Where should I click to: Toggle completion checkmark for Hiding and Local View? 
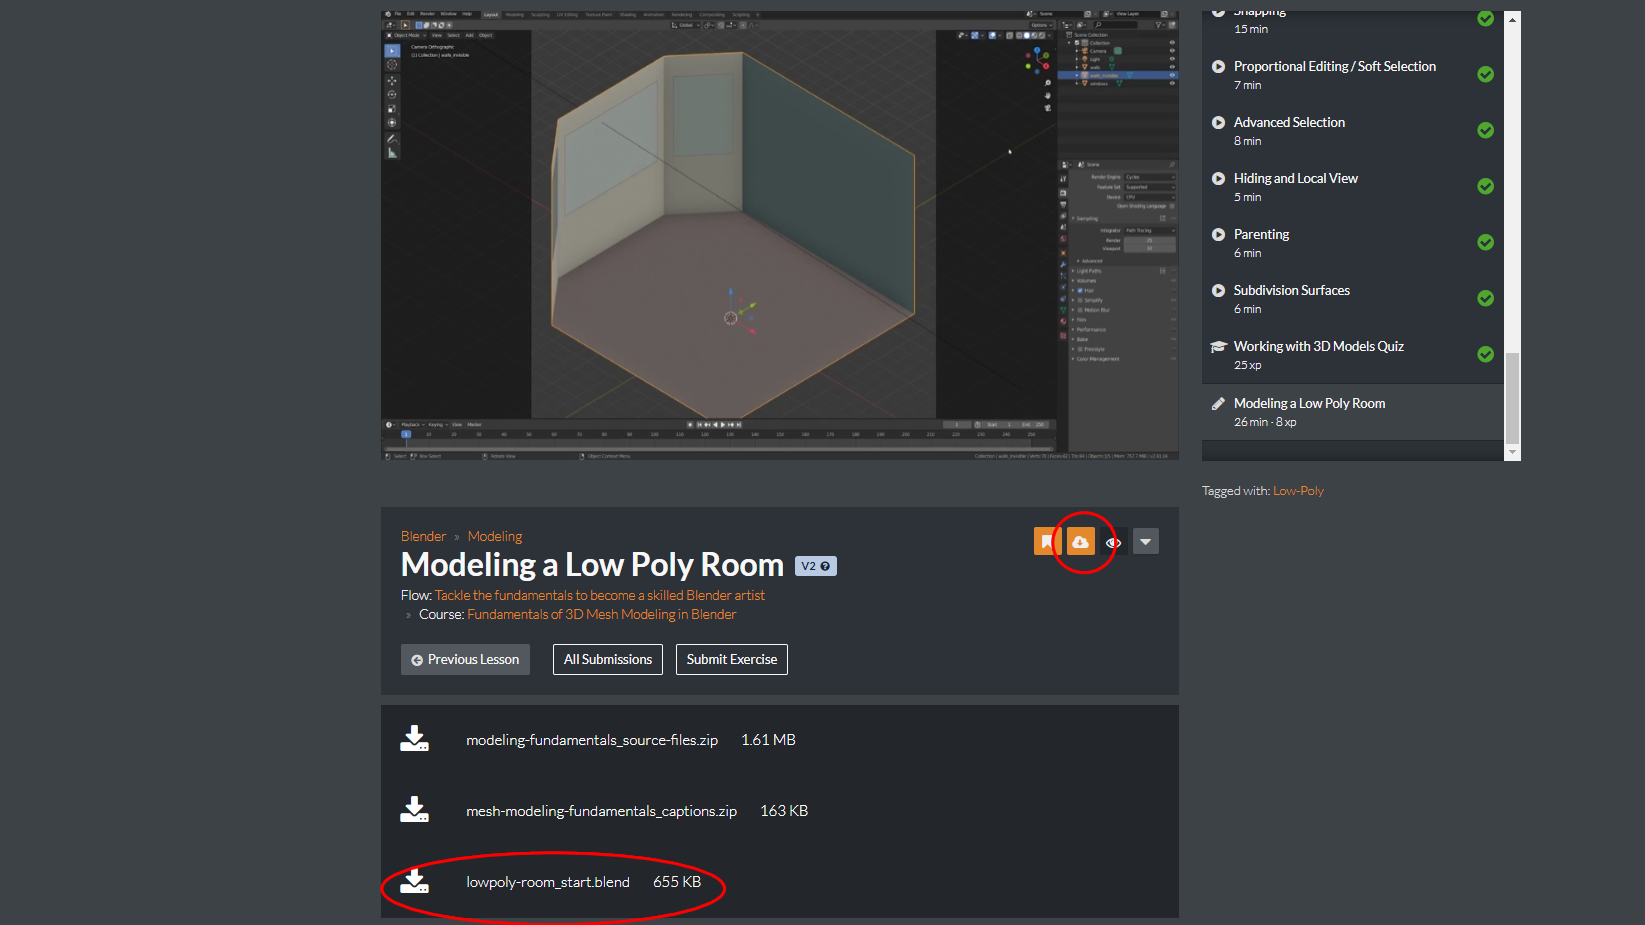[x=1486, y=187]
